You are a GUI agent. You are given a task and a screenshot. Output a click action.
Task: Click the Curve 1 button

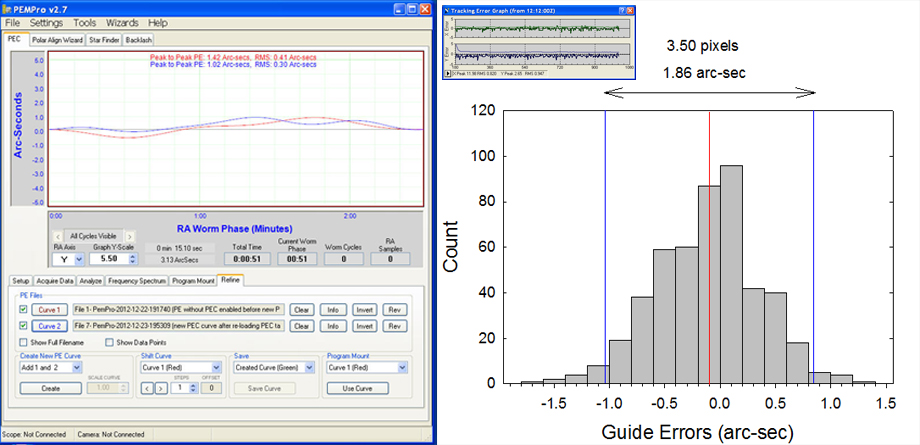click(50, 309)
